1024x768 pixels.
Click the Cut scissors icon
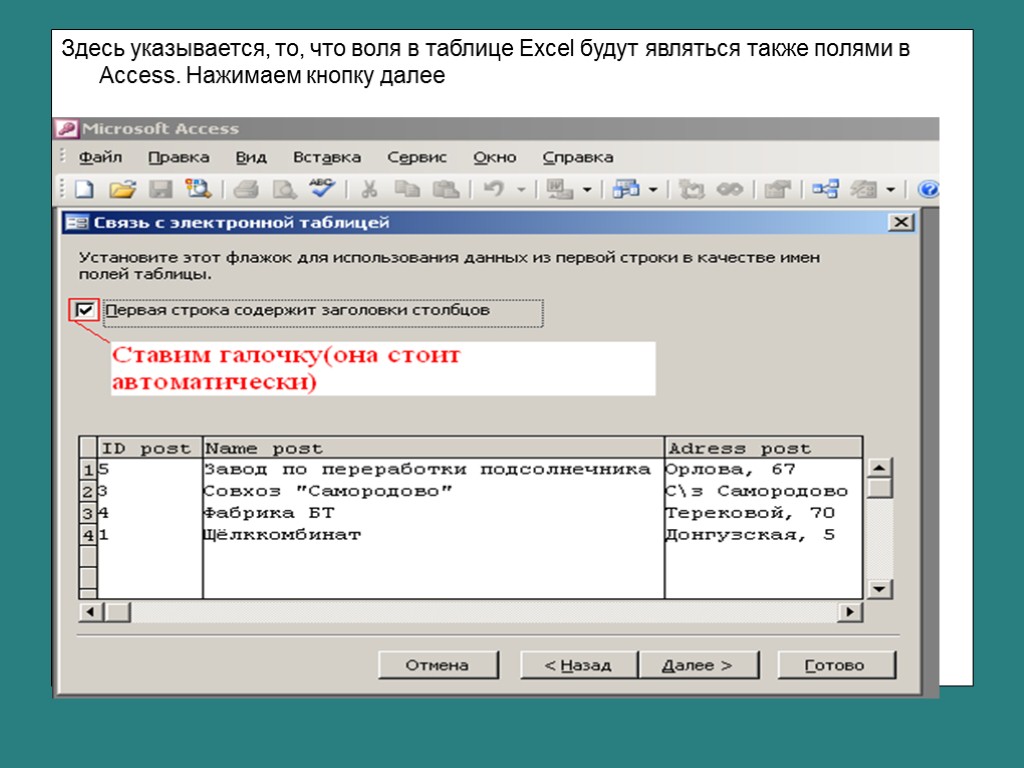(x=370, y=189)
